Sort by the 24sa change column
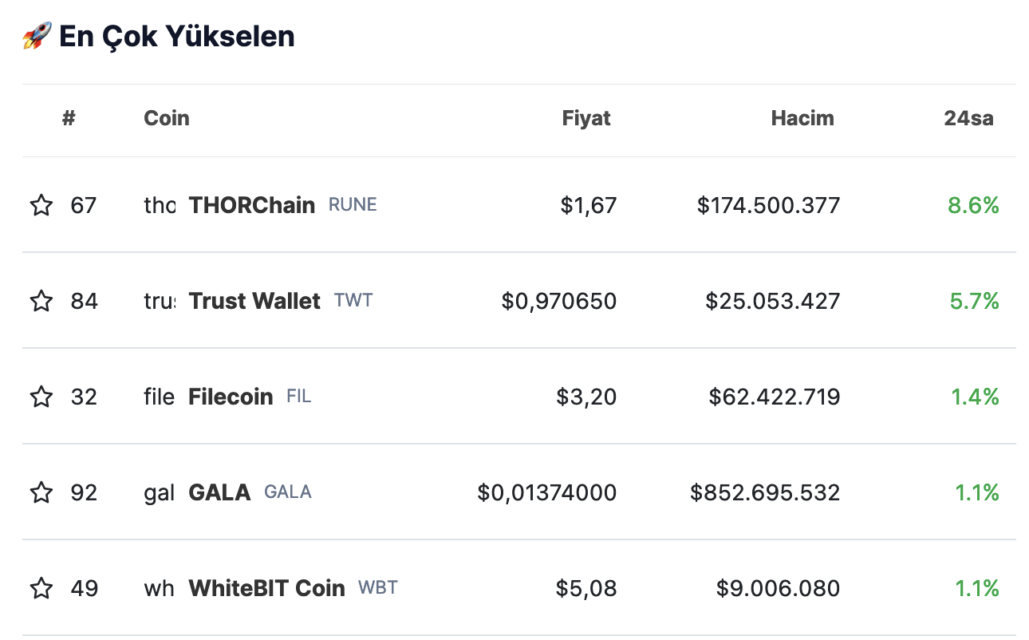This screenshot has width=1029, height=640. click(969, 118)
